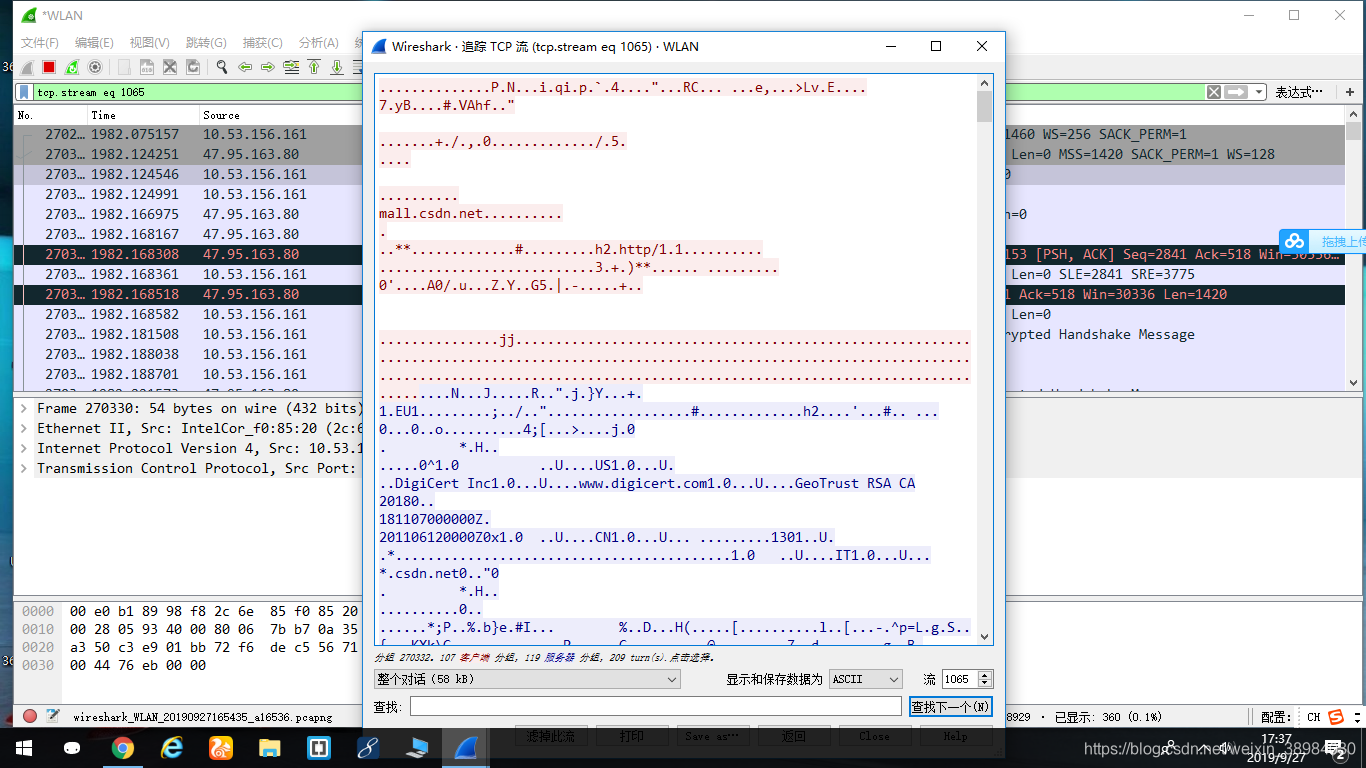Open the 跳转(G) menu
This screenshot has width=1366, height=768.
coord(206,43)
